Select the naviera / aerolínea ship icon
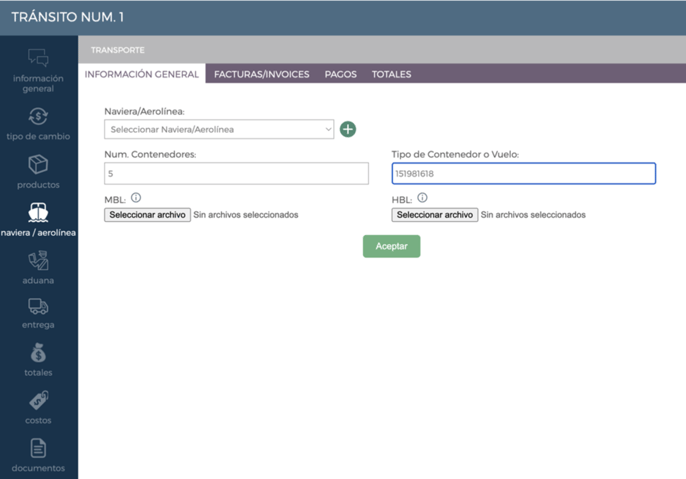Viewport: 686px width, 479px height. pyautogui.click(x=38, y=212)
